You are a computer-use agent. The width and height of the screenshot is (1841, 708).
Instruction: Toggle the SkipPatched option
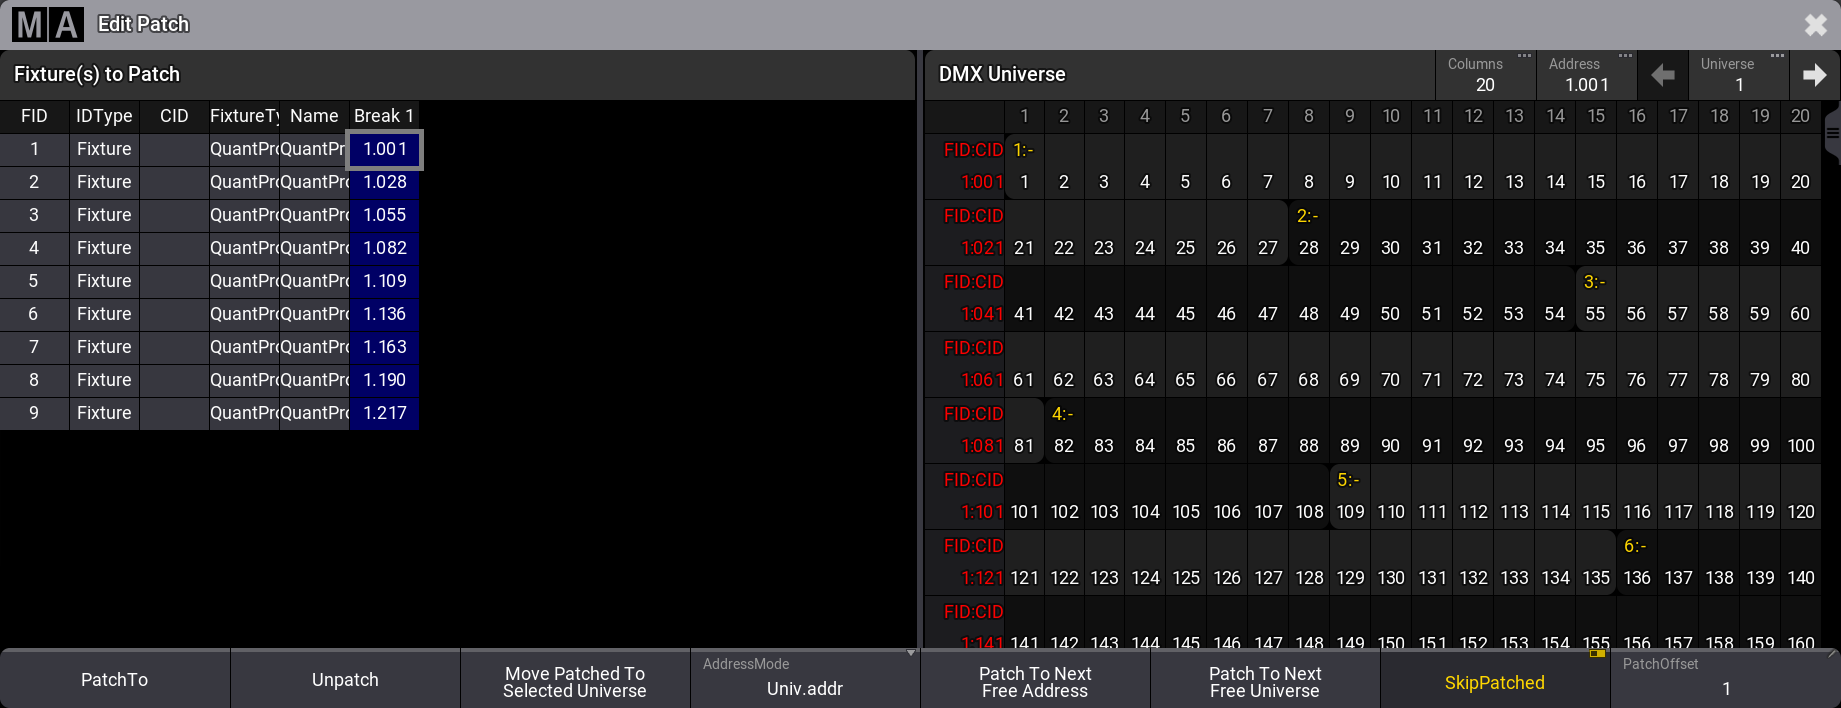click(x=1494, y=682)
